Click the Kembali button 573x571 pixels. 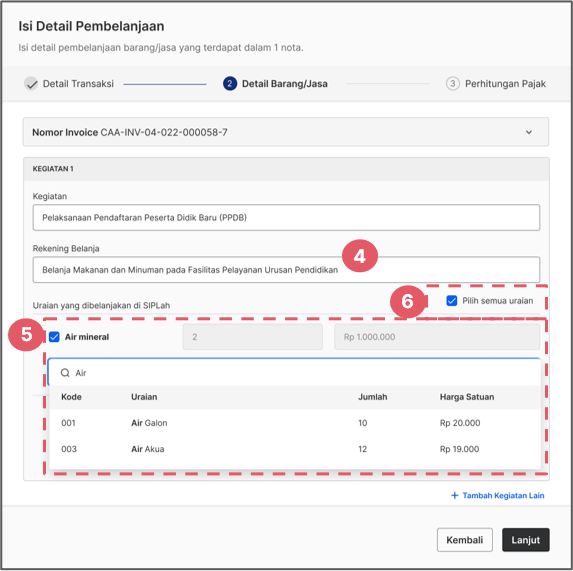pos(464,540)
